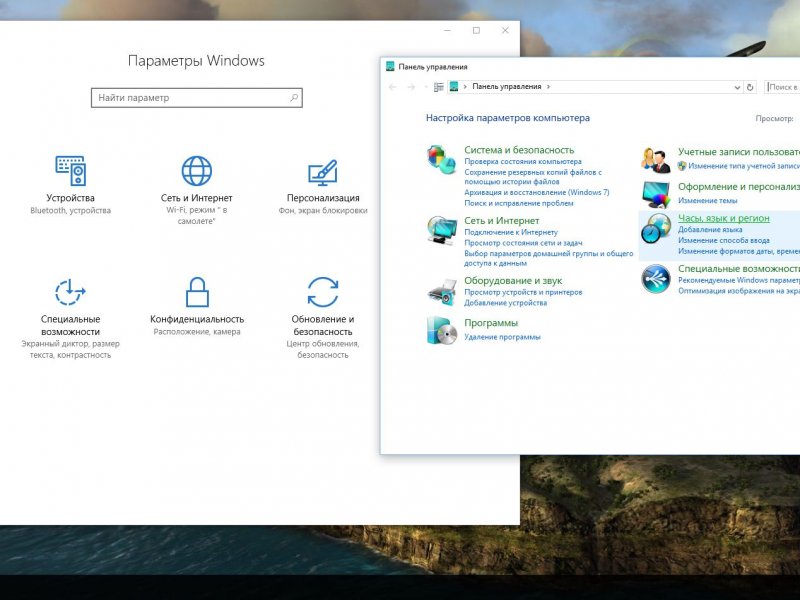Viewport: 800px width, 600px height.
Task: Open Изменение темы link
Action: 708,201
